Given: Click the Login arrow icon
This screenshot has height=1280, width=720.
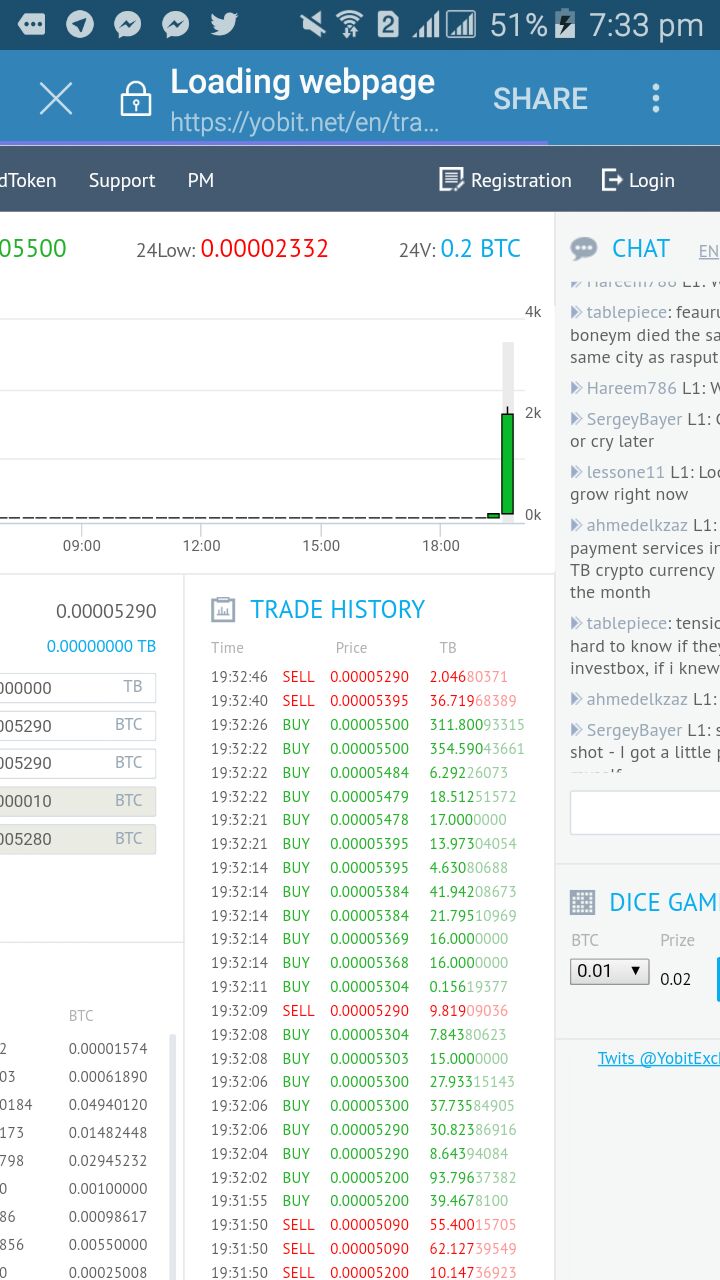Looking at the screenshot, I should [612, 180].
